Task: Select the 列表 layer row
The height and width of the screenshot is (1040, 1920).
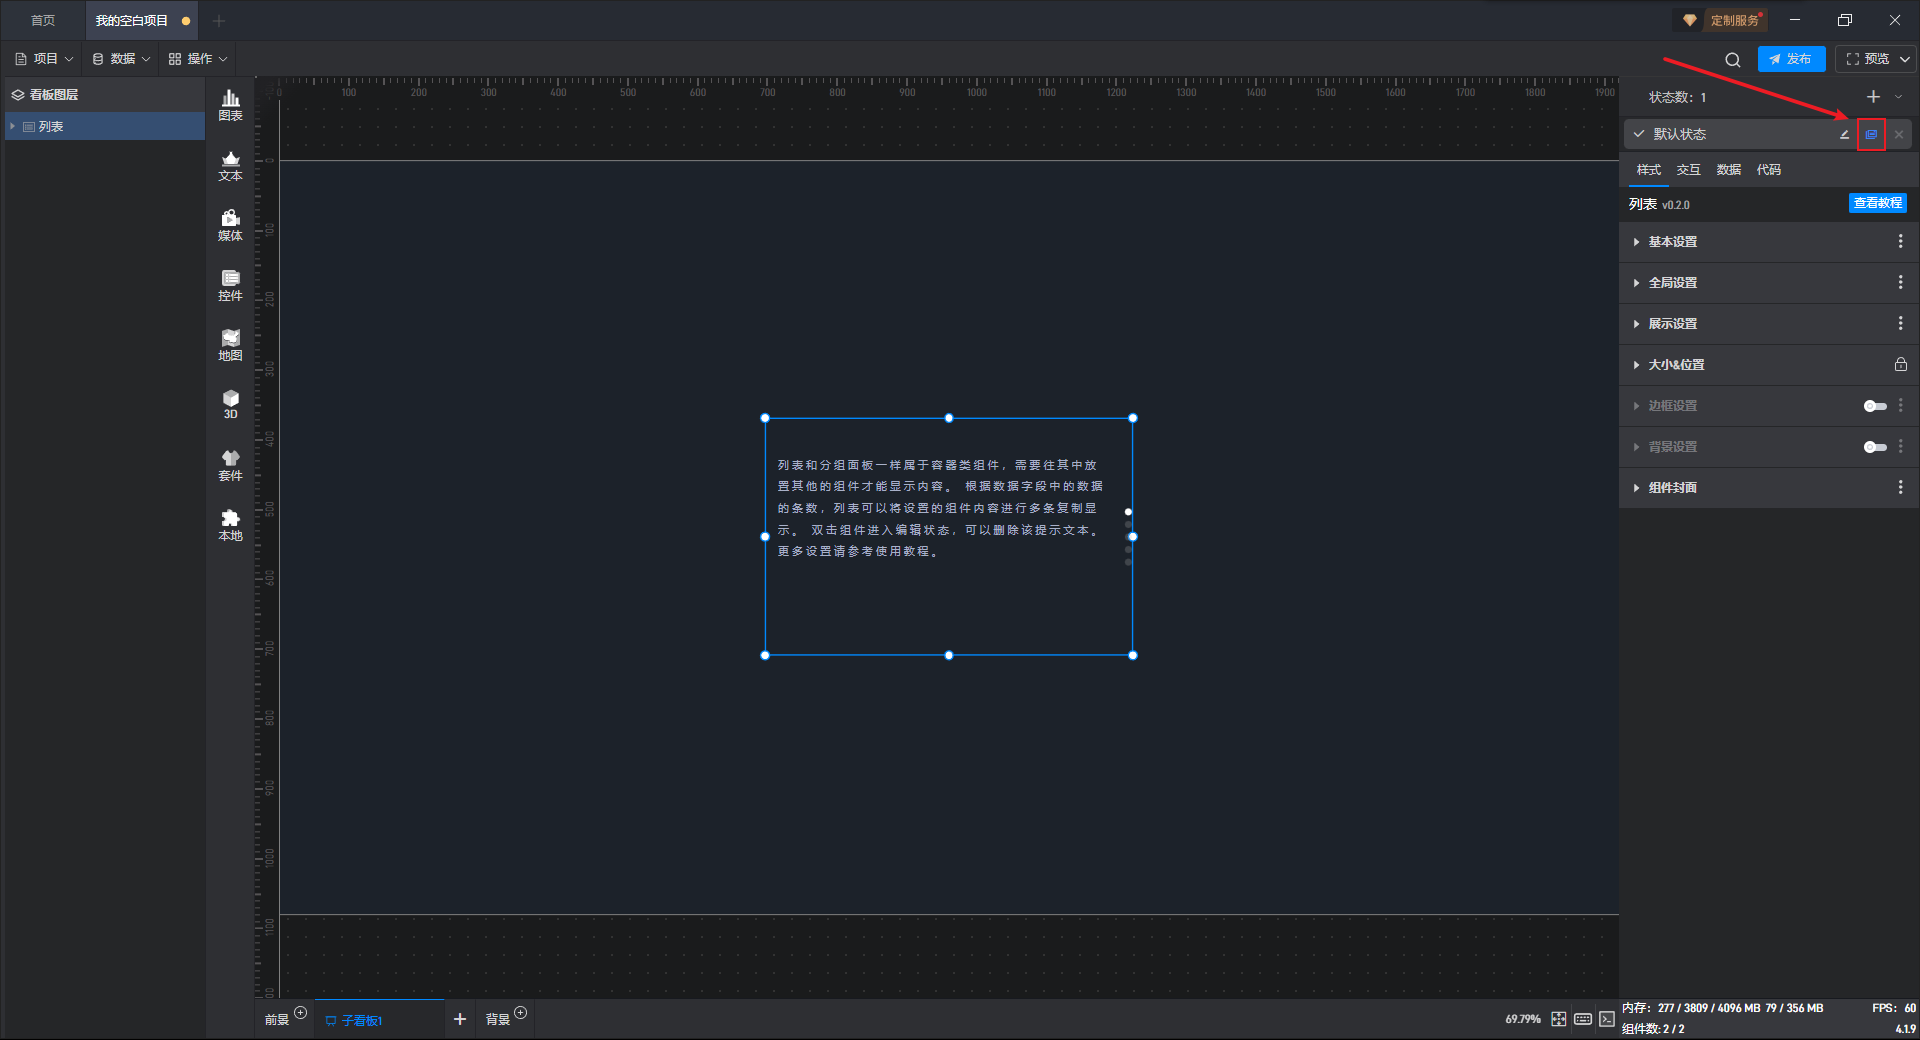Action: point(104,126)
